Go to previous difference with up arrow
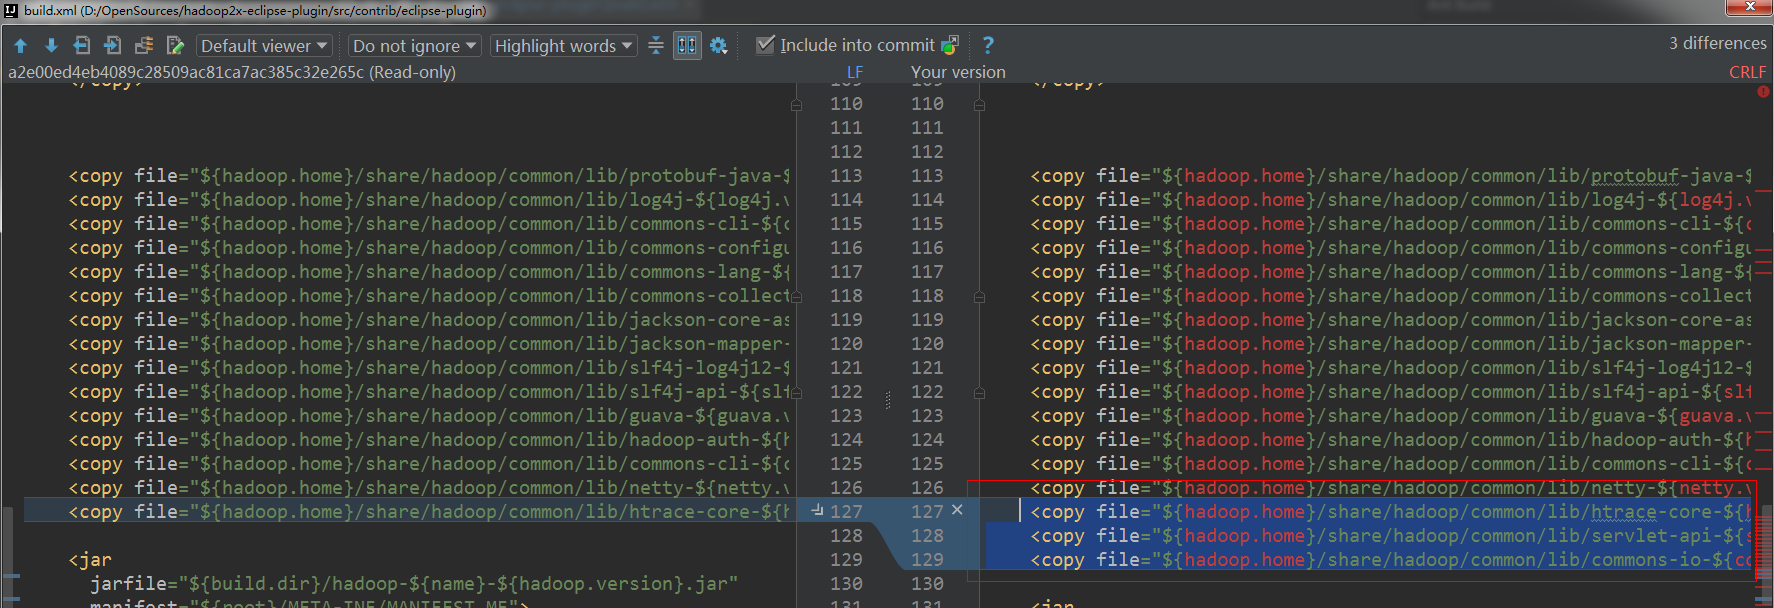Screen dimensions: 1774x608 (21, 46)
